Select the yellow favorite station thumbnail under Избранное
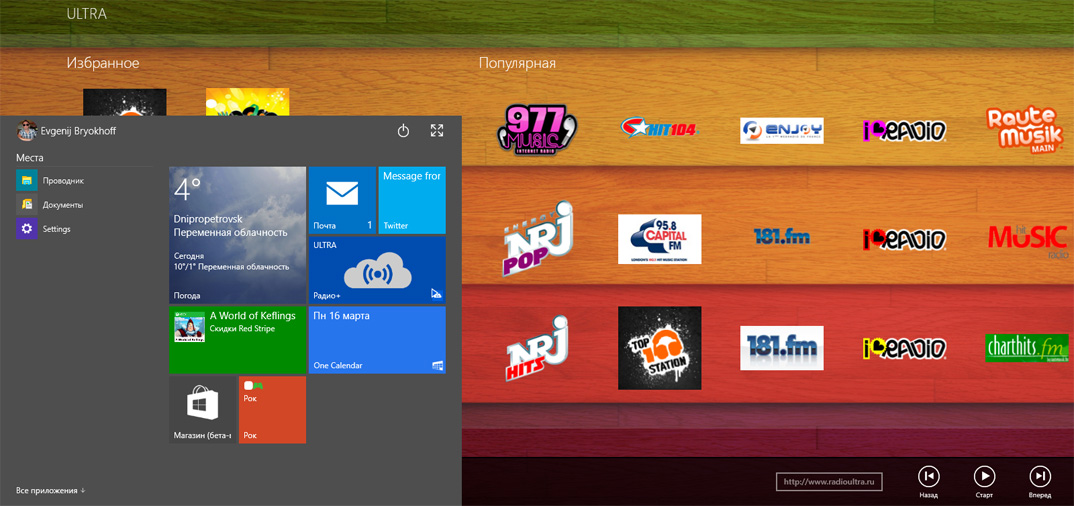This screenshot has width=1074, height=506. click(x=247, y=101)
